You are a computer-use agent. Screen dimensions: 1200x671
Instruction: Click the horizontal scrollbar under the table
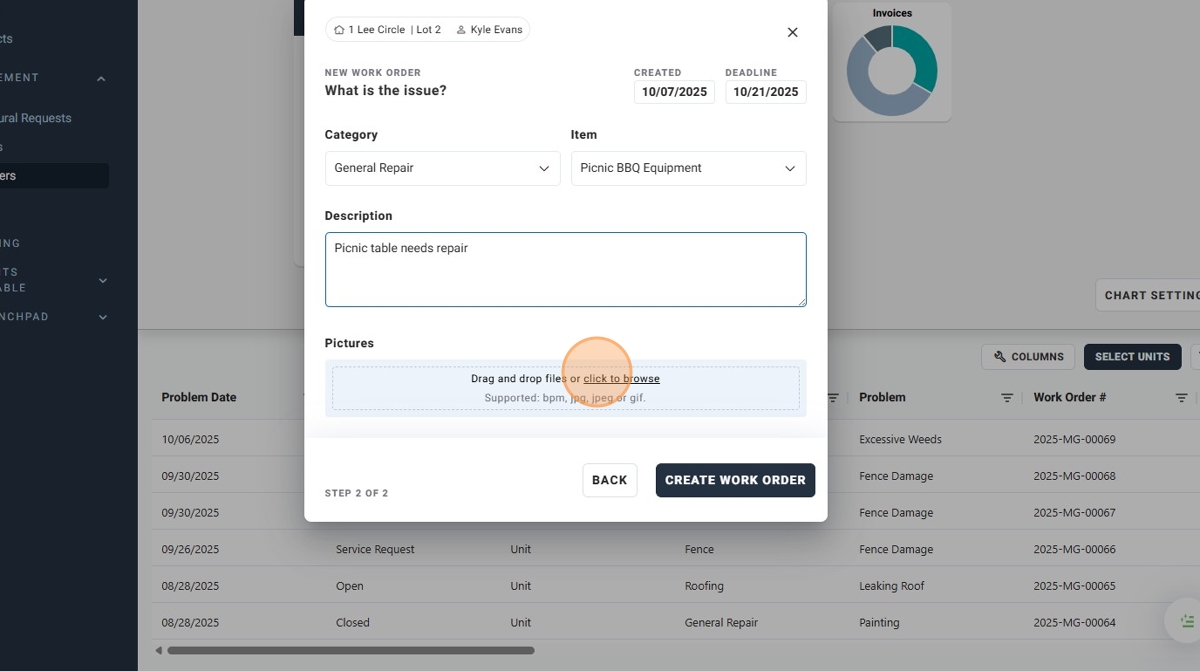click(351, 650)
